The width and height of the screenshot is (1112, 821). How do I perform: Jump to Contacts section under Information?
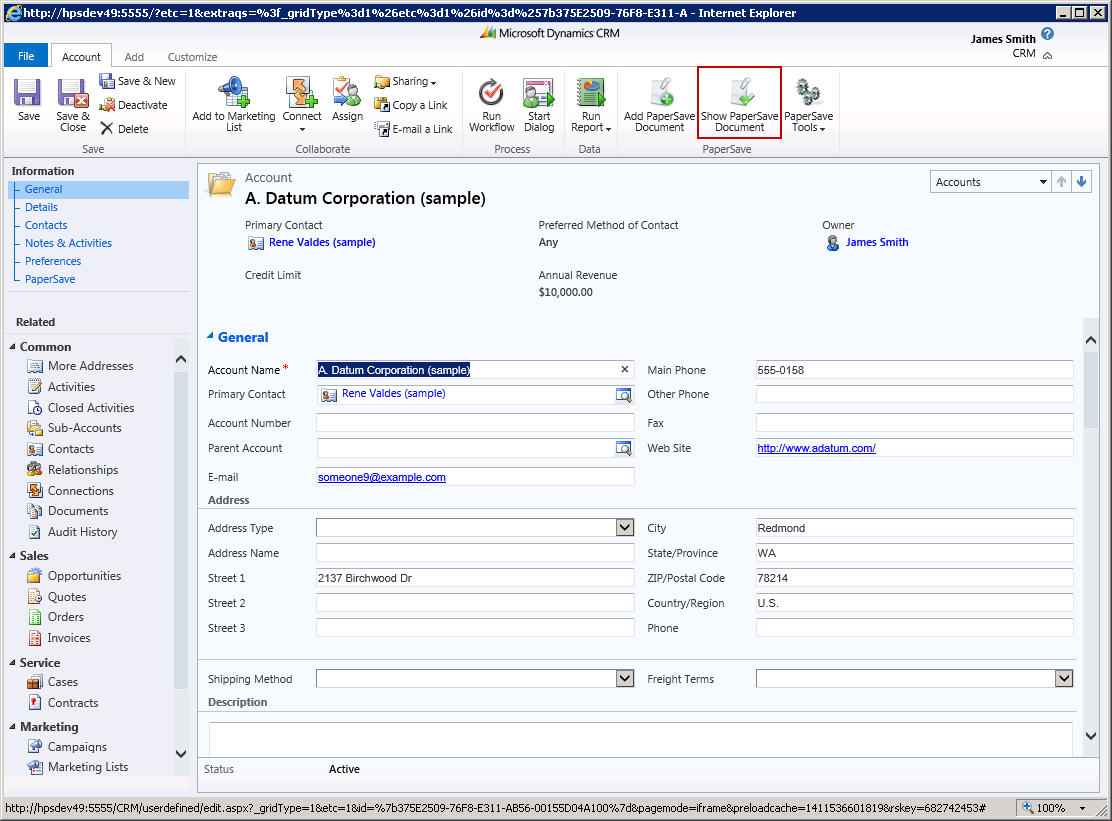tap(46, 225)
